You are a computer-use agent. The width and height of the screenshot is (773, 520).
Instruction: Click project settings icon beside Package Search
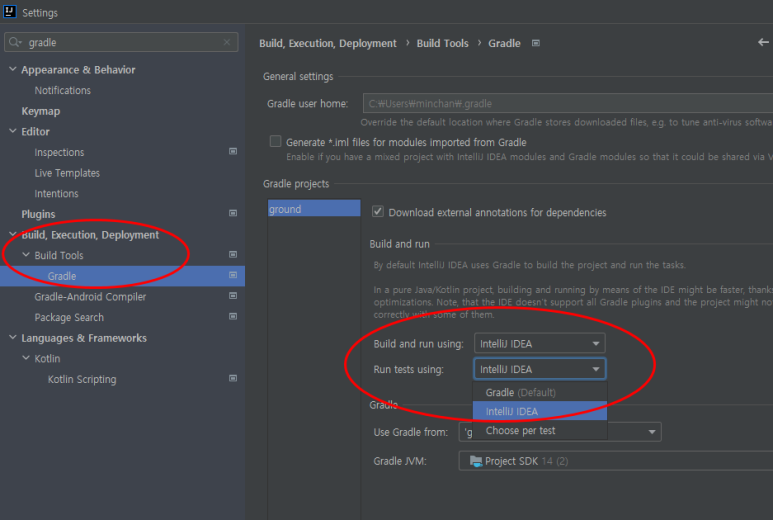coord(233,316)
